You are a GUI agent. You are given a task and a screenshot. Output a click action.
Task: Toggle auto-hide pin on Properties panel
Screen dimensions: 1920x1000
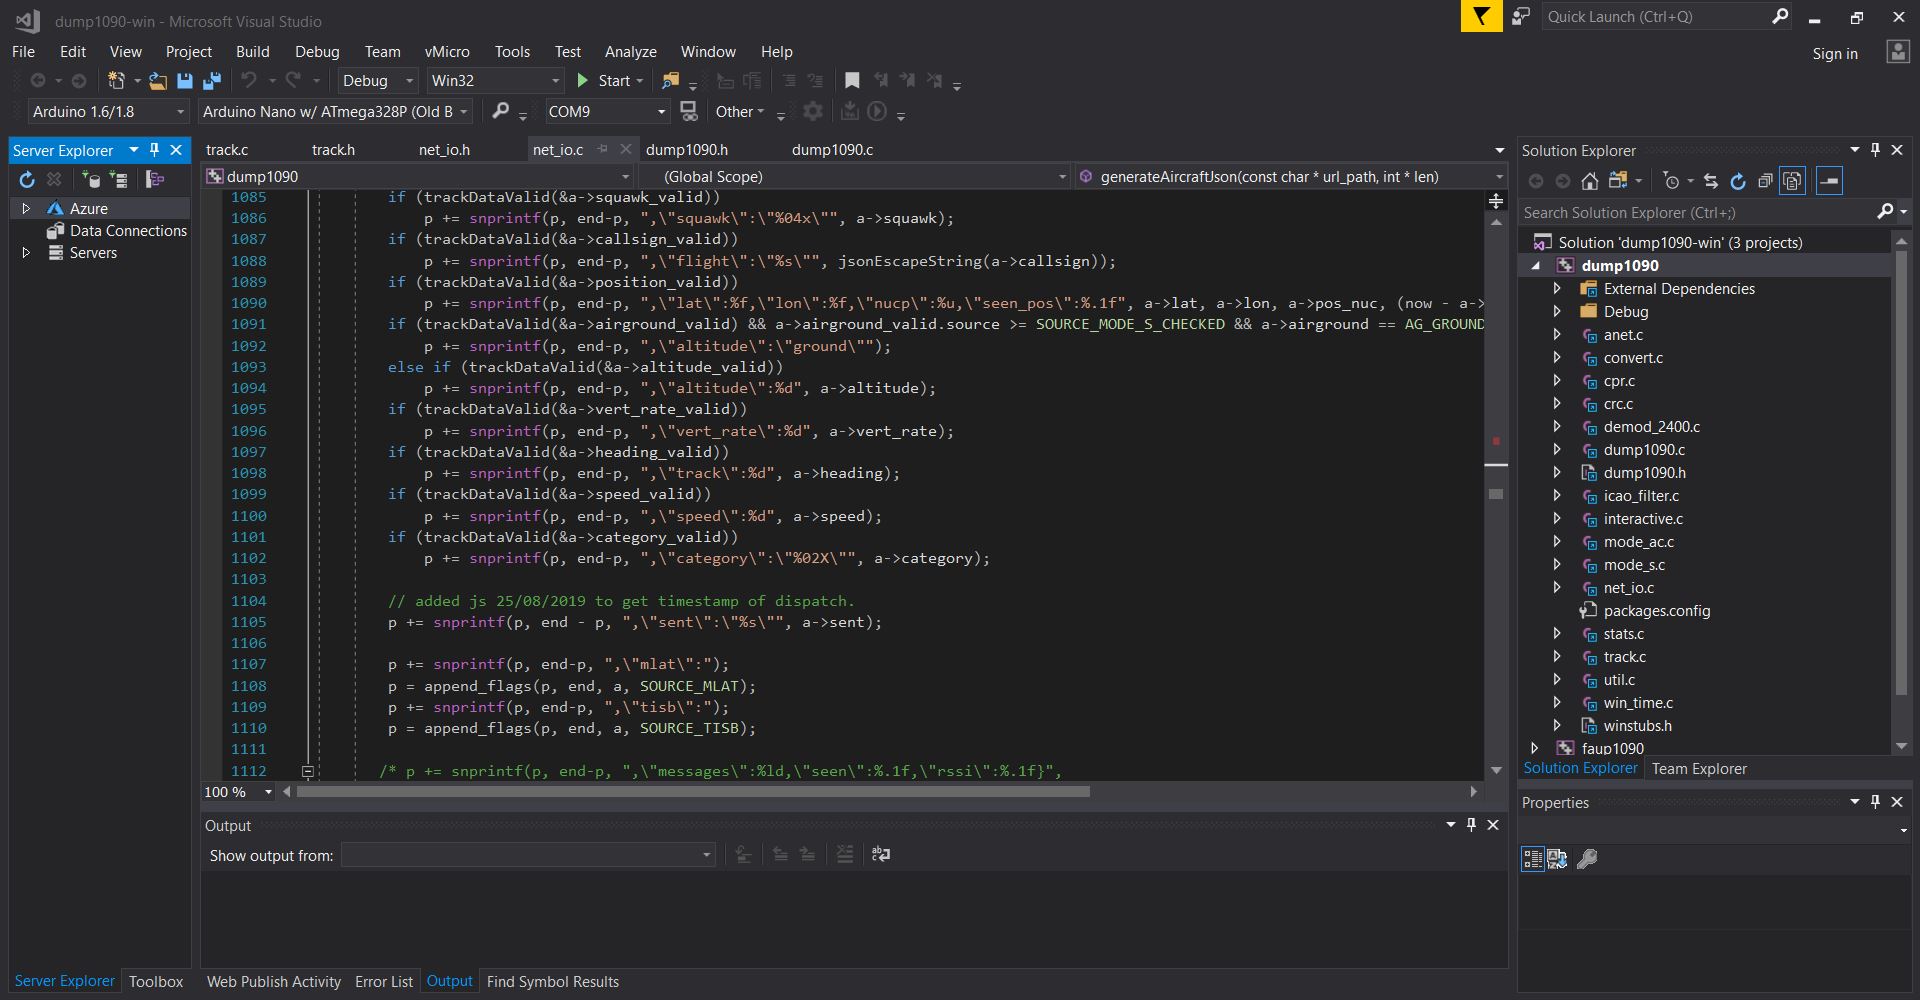point(1875,802)
